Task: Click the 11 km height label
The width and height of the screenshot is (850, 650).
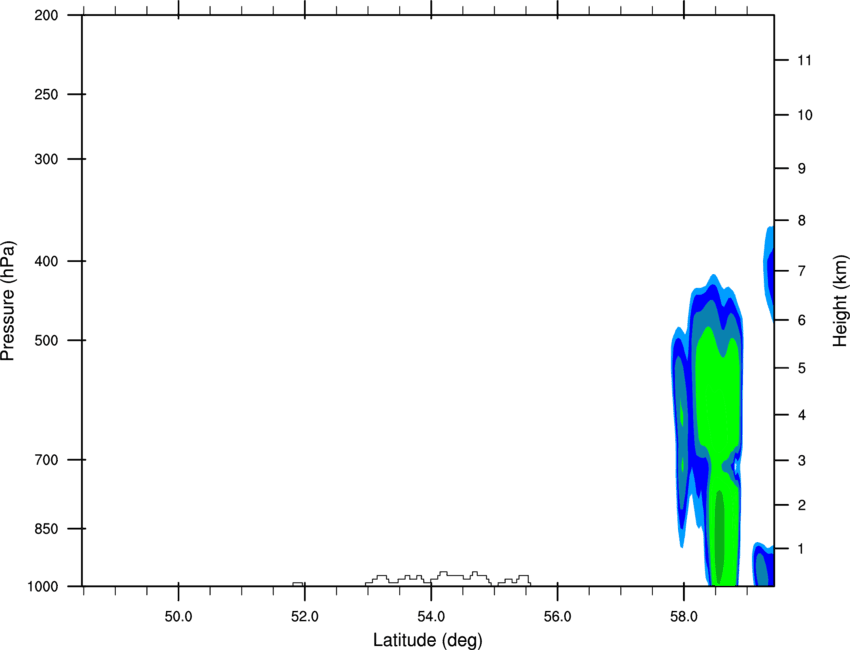Action: coord(805,60)
